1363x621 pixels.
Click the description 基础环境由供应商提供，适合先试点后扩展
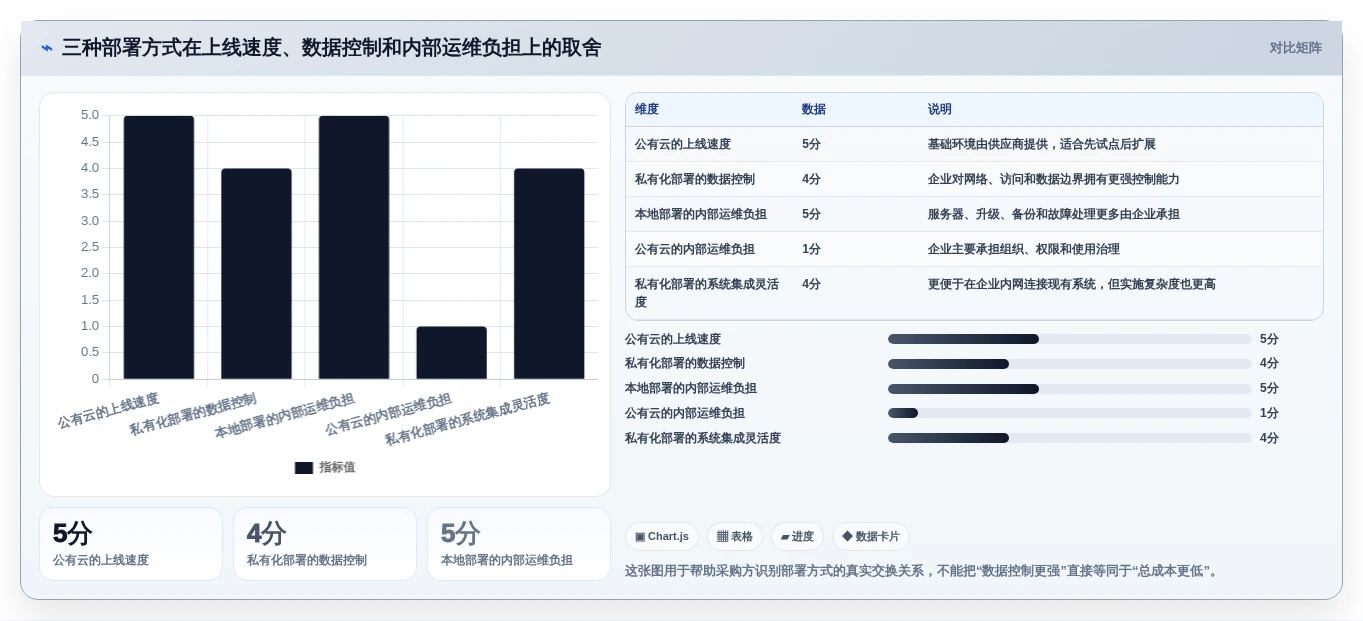(x=1042, y=144)
